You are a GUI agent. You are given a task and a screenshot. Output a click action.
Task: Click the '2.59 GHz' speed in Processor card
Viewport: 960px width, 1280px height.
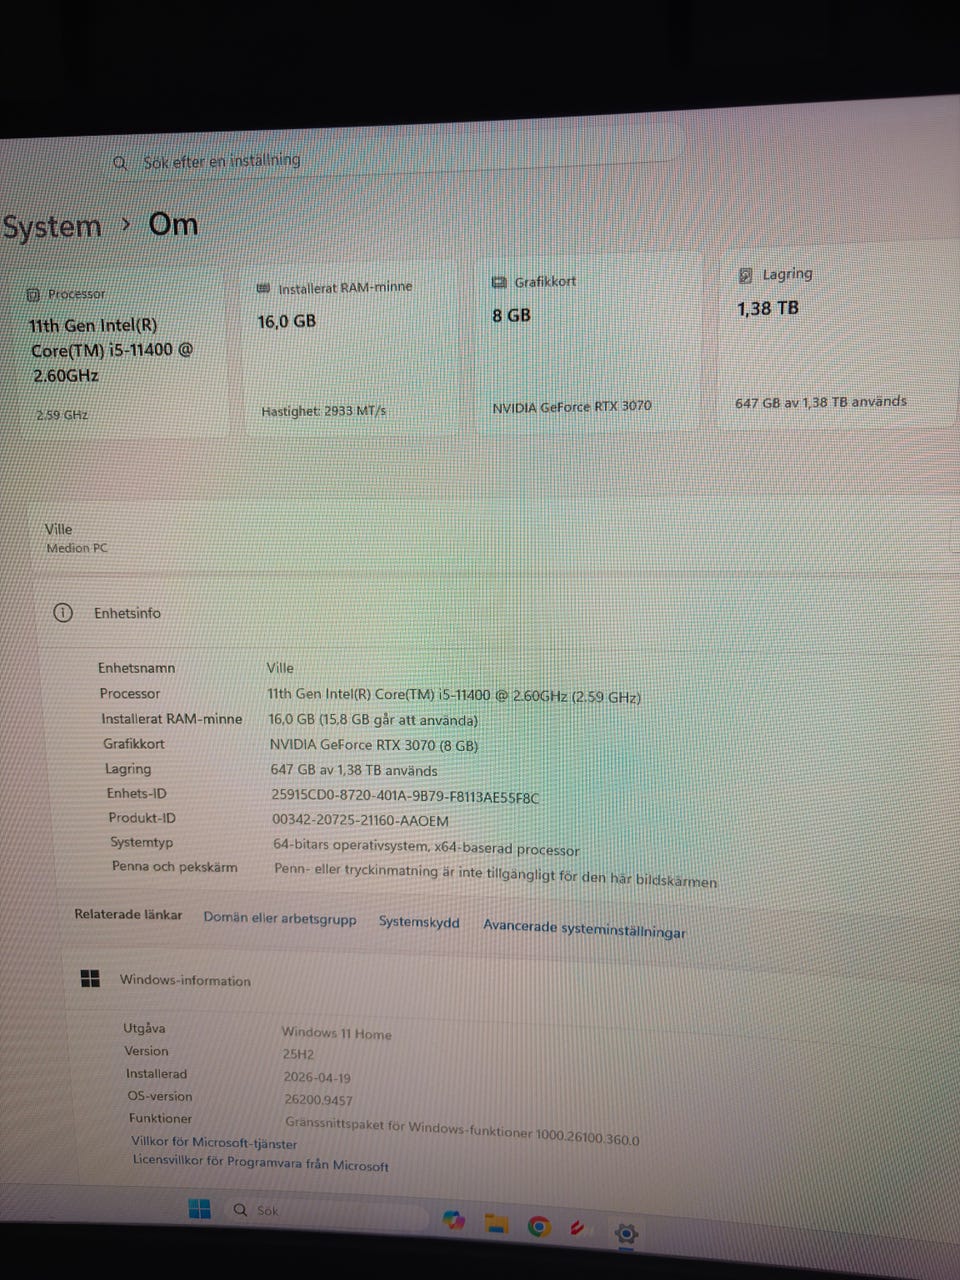62,415
